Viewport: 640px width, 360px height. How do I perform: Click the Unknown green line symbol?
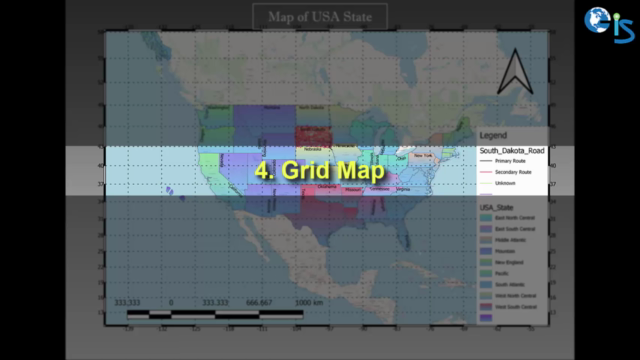coord(486,183)
